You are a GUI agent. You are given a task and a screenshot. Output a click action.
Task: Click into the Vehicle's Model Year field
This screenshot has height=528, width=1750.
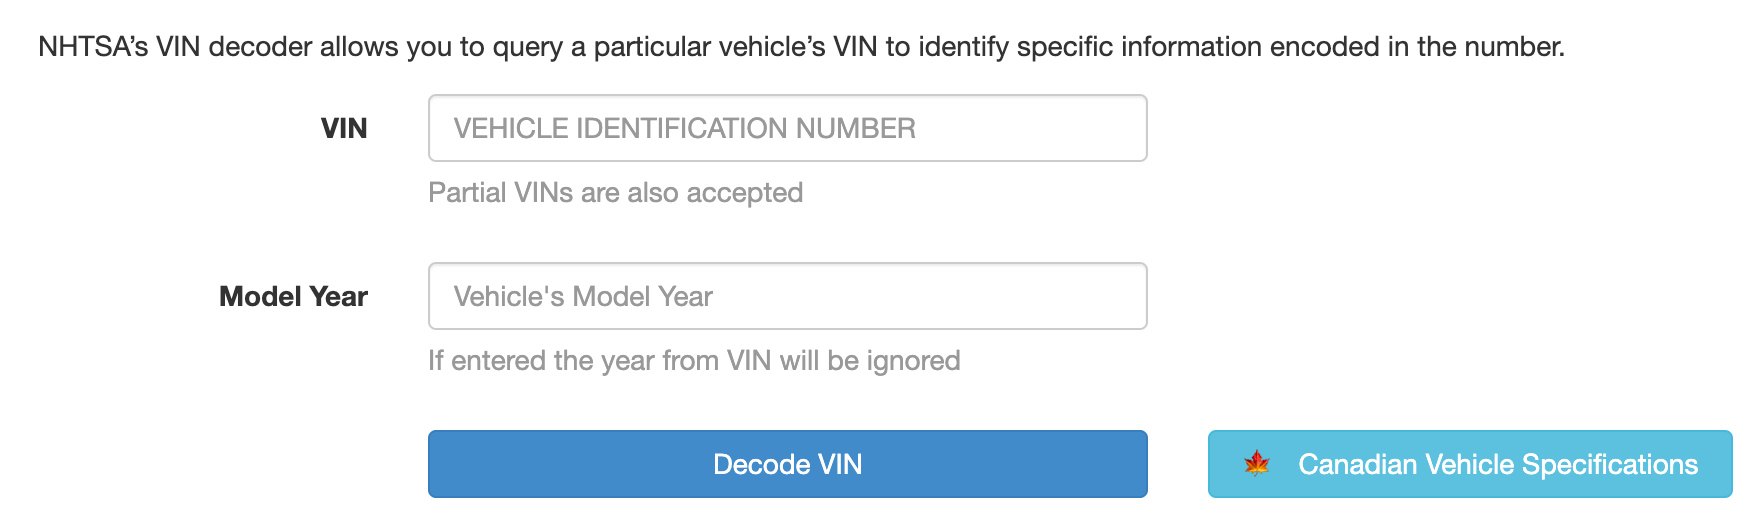tap(788, 296)
